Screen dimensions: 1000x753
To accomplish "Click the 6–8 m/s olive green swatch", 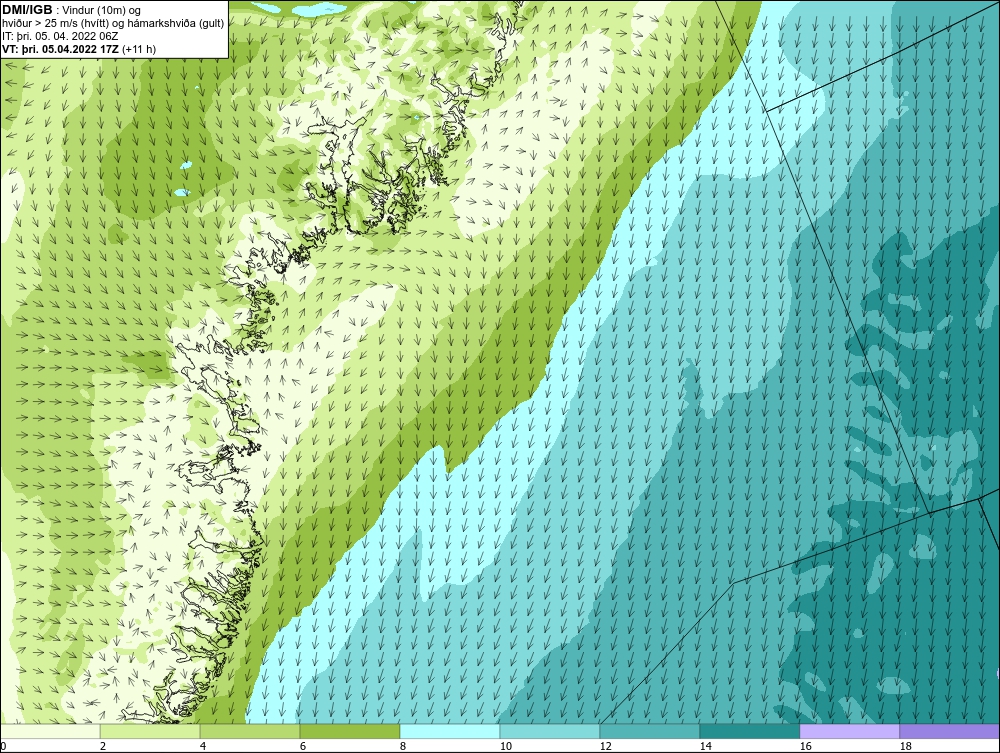I will [x=349, y=731].
